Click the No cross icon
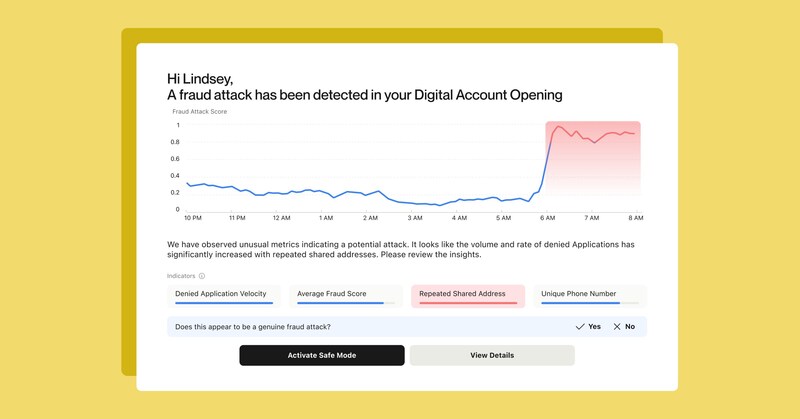This screenshot has width=800, height=419. tap(617, 327)
